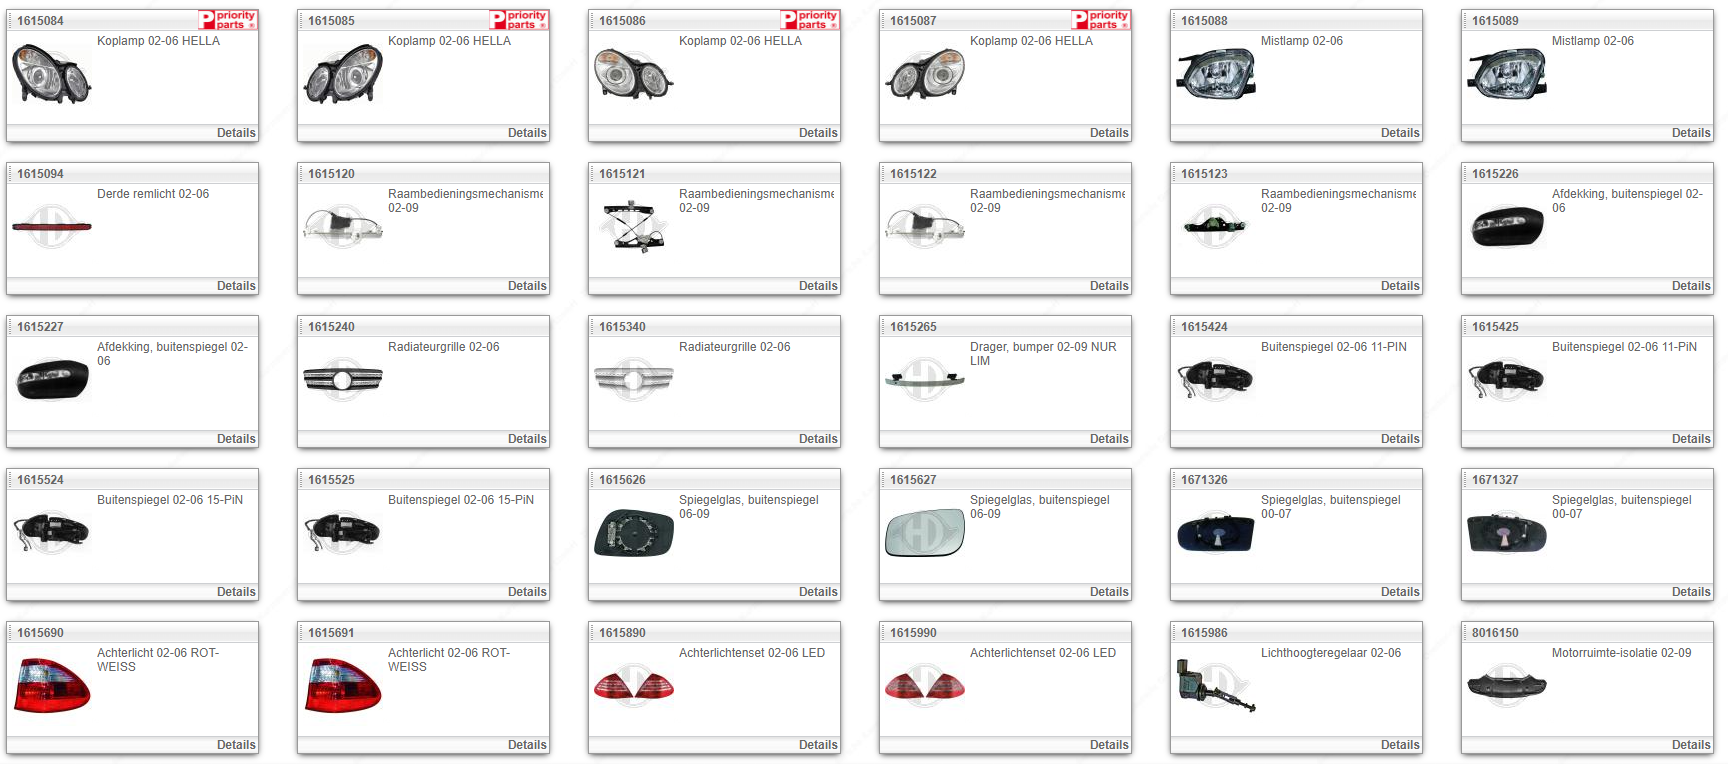1728x764 pixels.
Task: Select the mirror glass image of 1615627
Action: [x=925, y=533]
